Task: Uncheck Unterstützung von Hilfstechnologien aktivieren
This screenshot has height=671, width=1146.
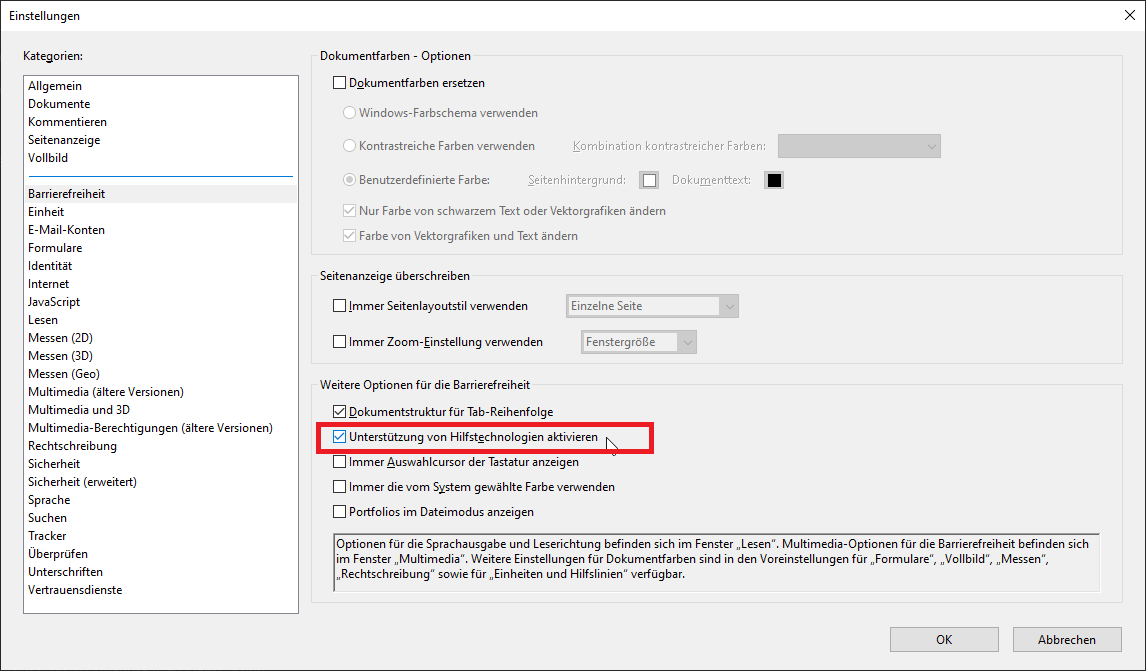Action: [x=339, y=438]
